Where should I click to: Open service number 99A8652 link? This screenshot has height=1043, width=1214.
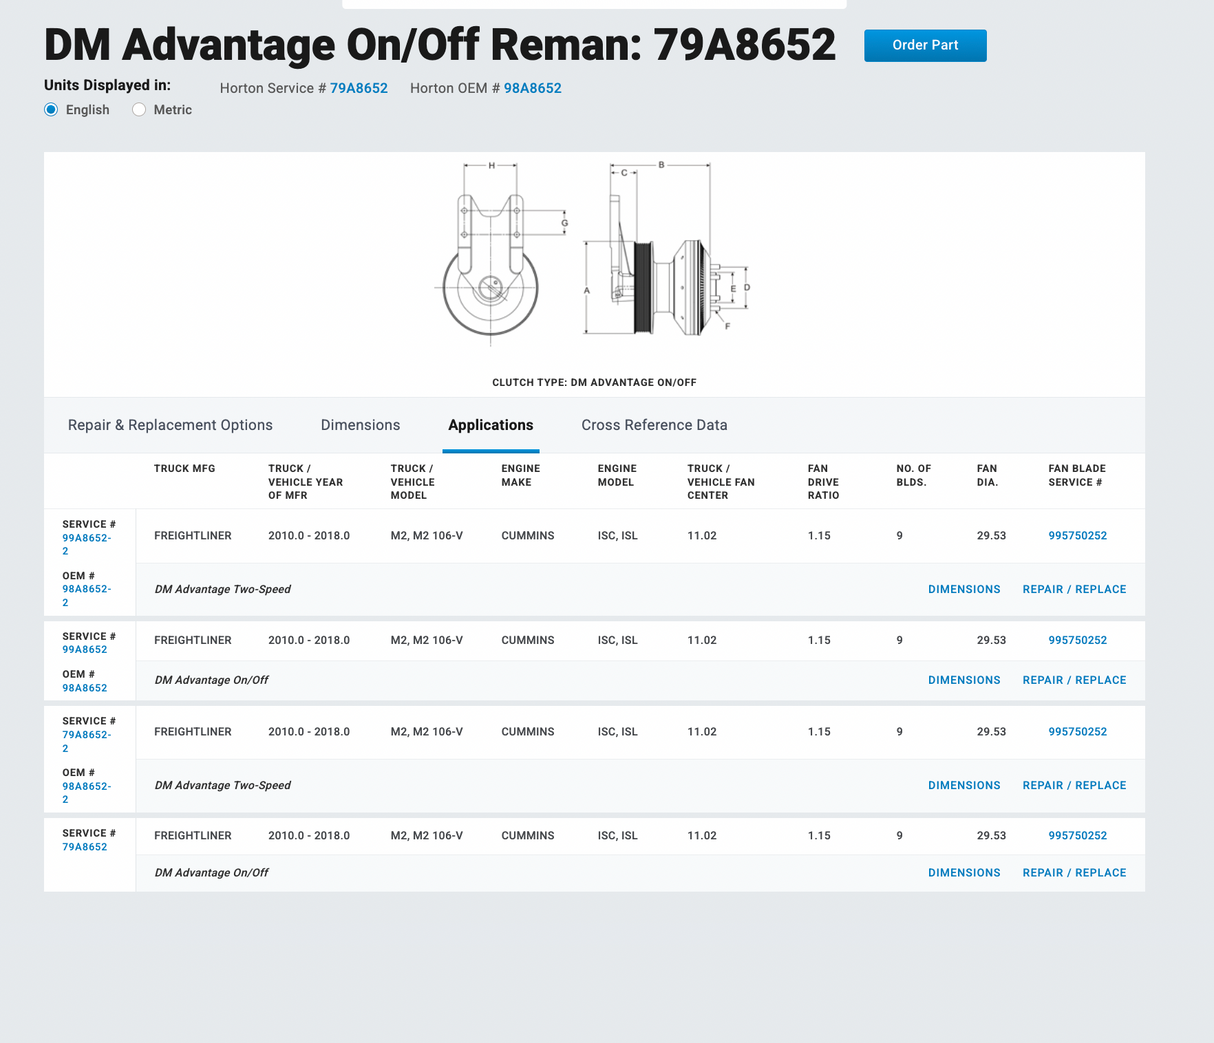[84, 649]
